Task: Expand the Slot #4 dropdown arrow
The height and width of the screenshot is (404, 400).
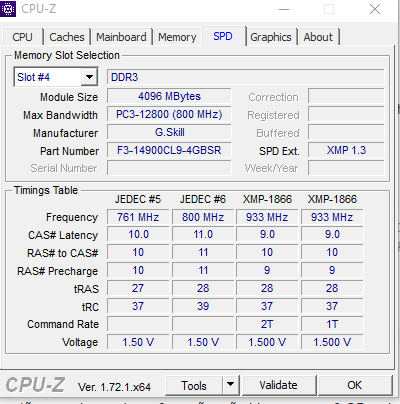Action: point(89,77)
